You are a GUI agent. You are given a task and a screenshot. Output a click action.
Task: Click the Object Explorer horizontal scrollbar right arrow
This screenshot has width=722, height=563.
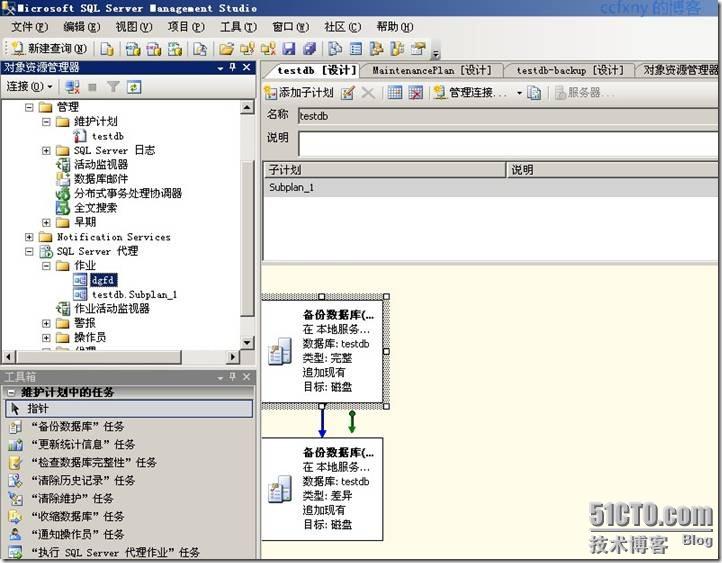coord(233,357)
